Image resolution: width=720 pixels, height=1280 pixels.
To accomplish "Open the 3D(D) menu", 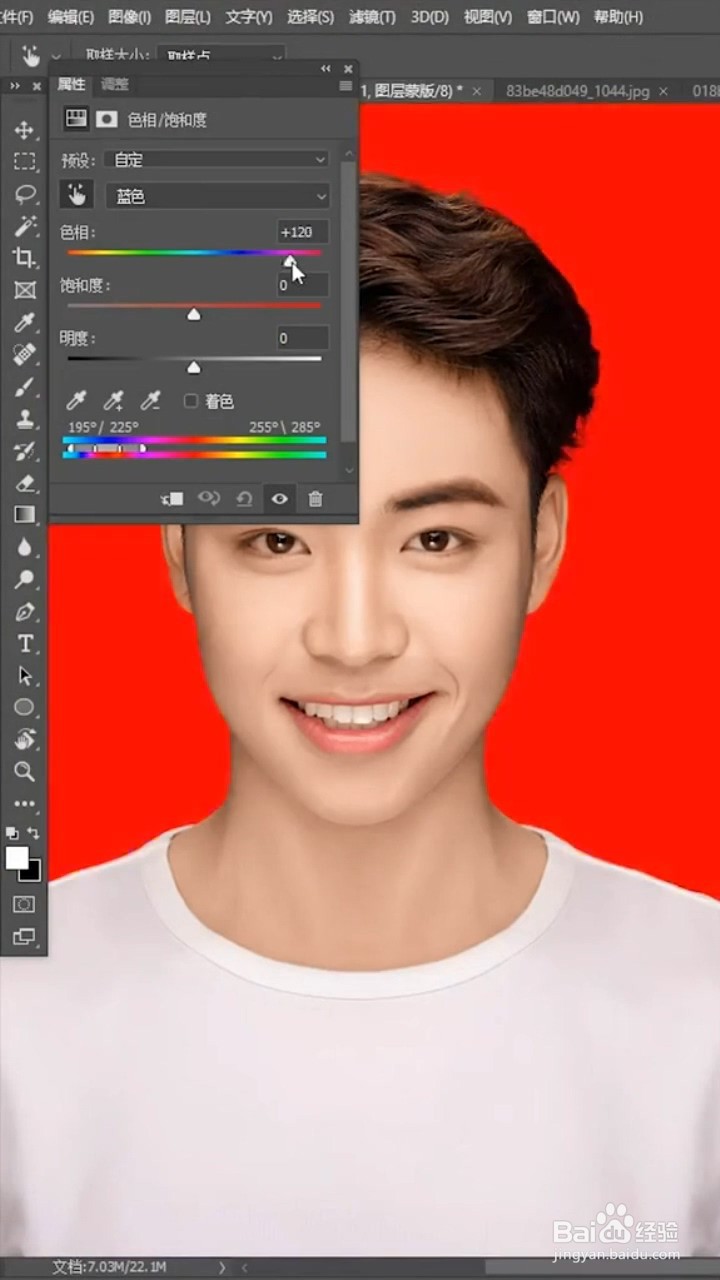I will tap(430, 17).
